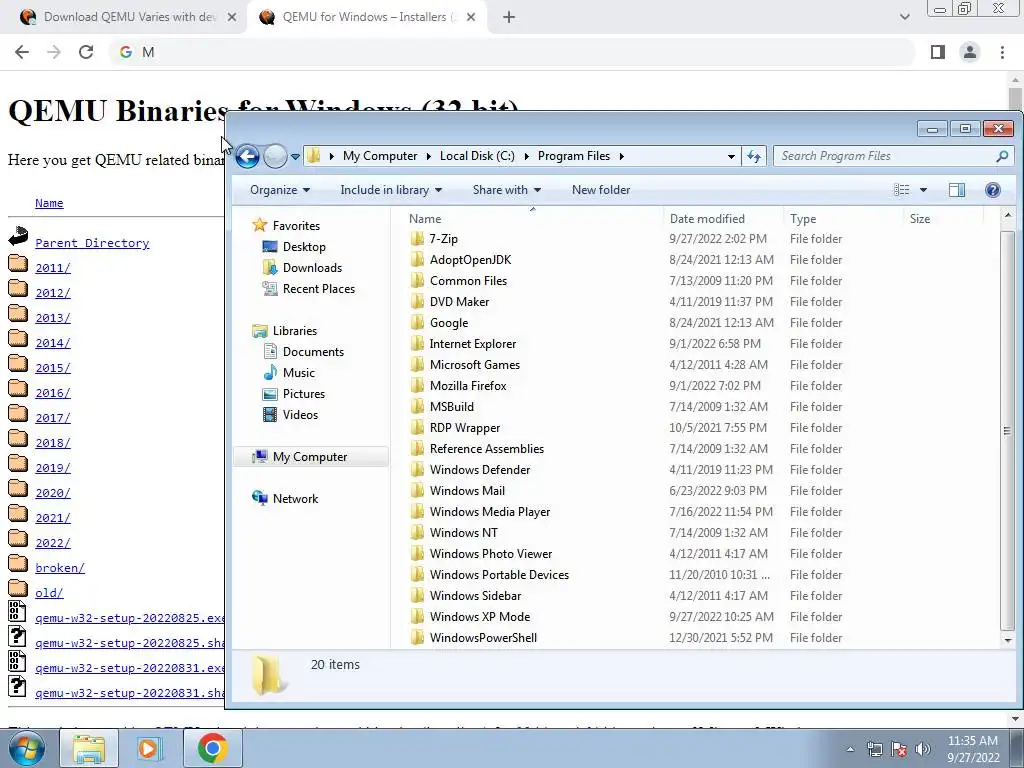Select the Mozilla Firefox folder icon
Image resolution: width=1024 pixels, height=768 pixels.
417,385
